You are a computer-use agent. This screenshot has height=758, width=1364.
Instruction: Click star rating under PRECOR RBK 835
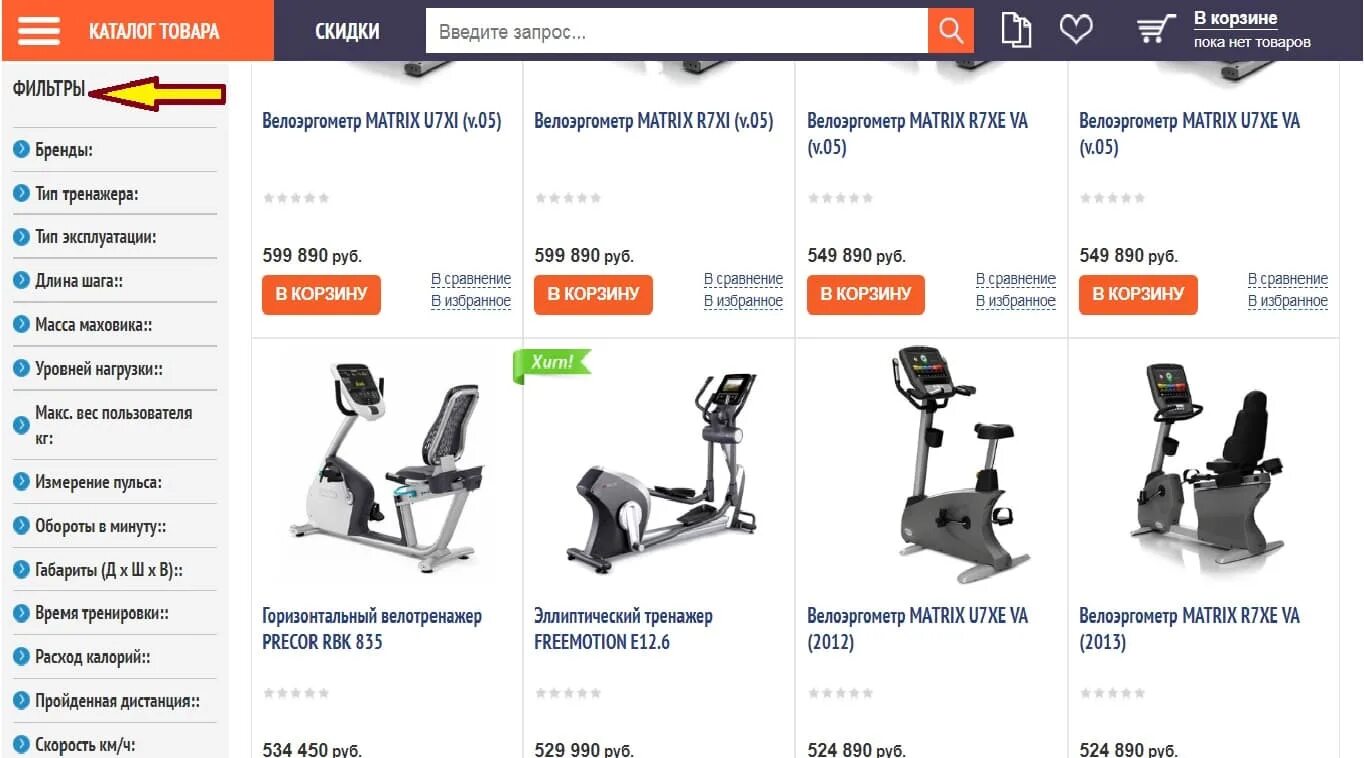click(x=296, y=693)
